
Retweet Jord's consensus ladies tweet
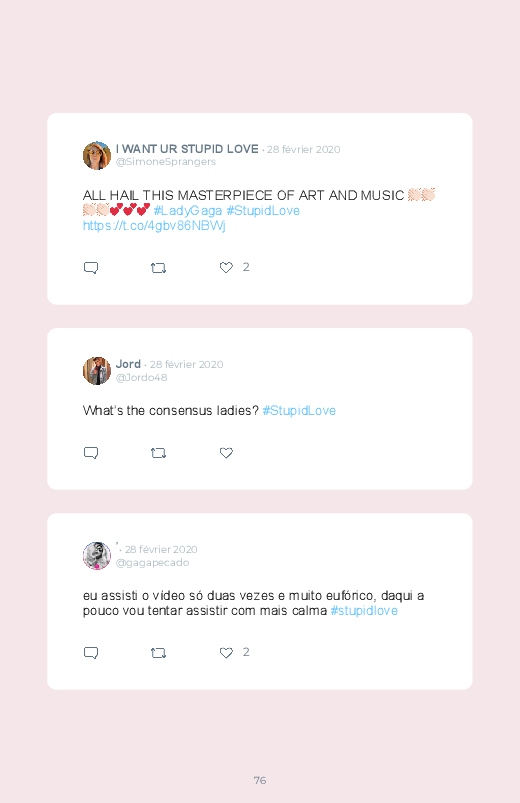coord(158,453)
